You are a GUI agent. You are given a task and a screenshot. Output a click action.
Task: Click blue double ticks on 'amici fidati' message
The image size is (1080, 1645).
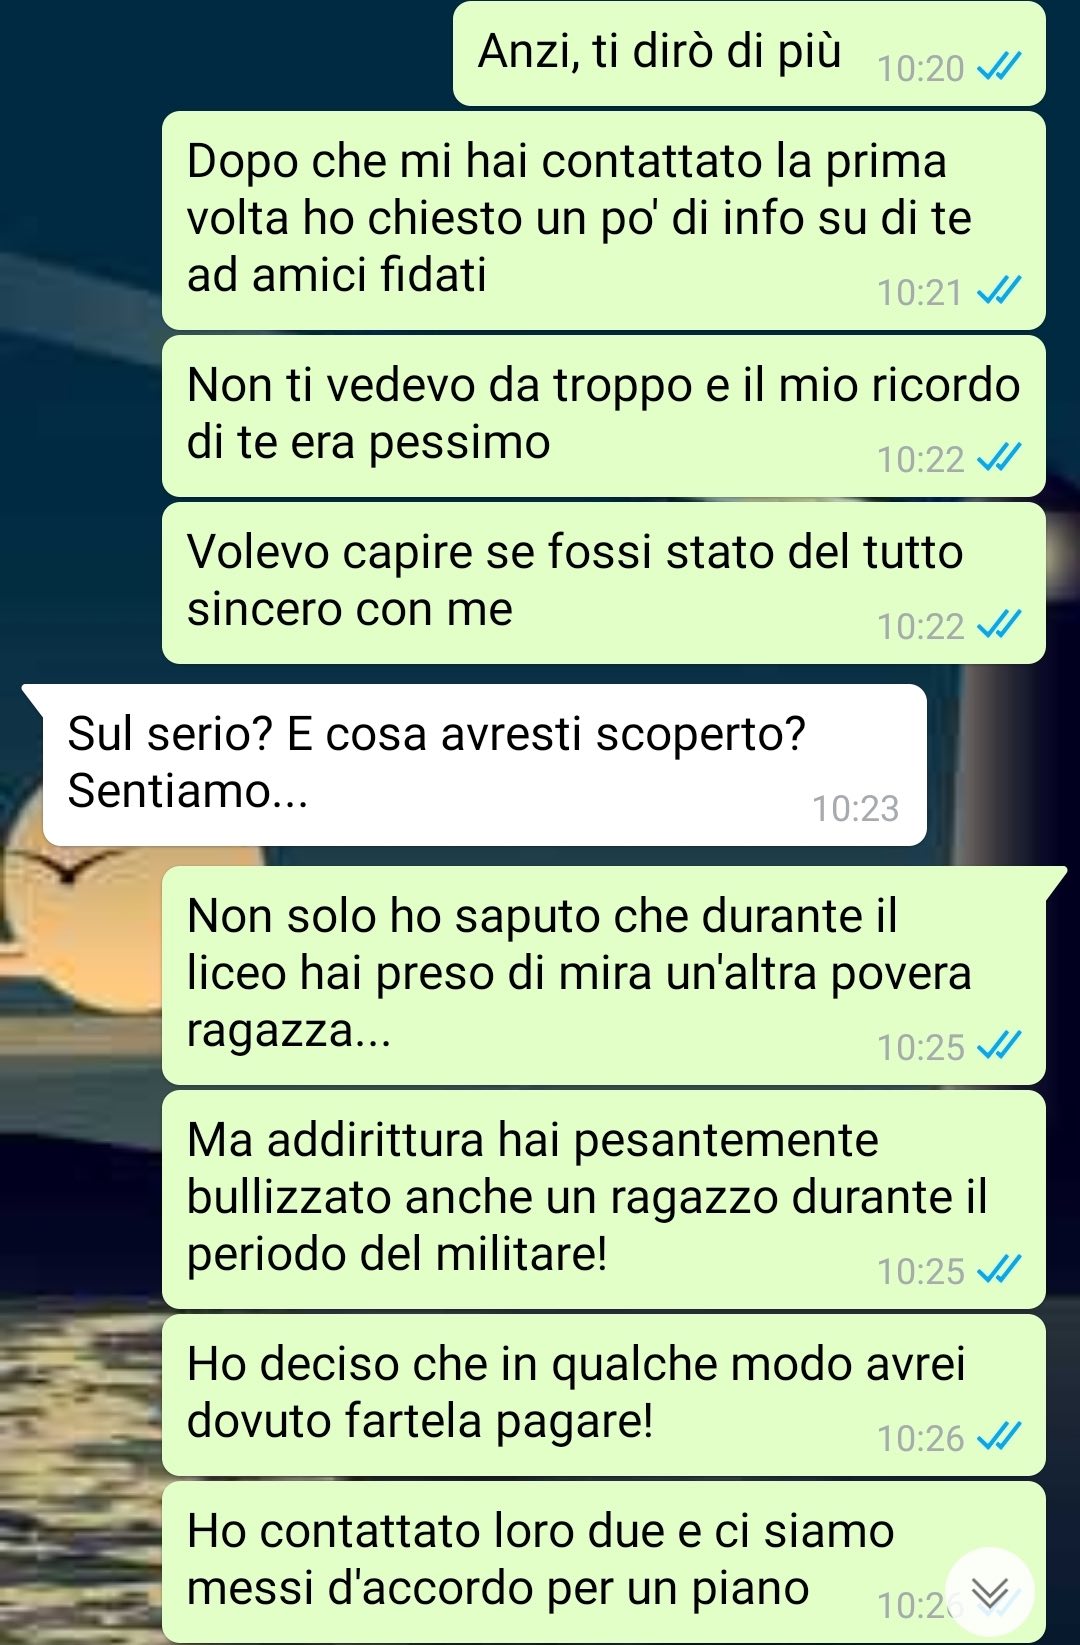998,291
